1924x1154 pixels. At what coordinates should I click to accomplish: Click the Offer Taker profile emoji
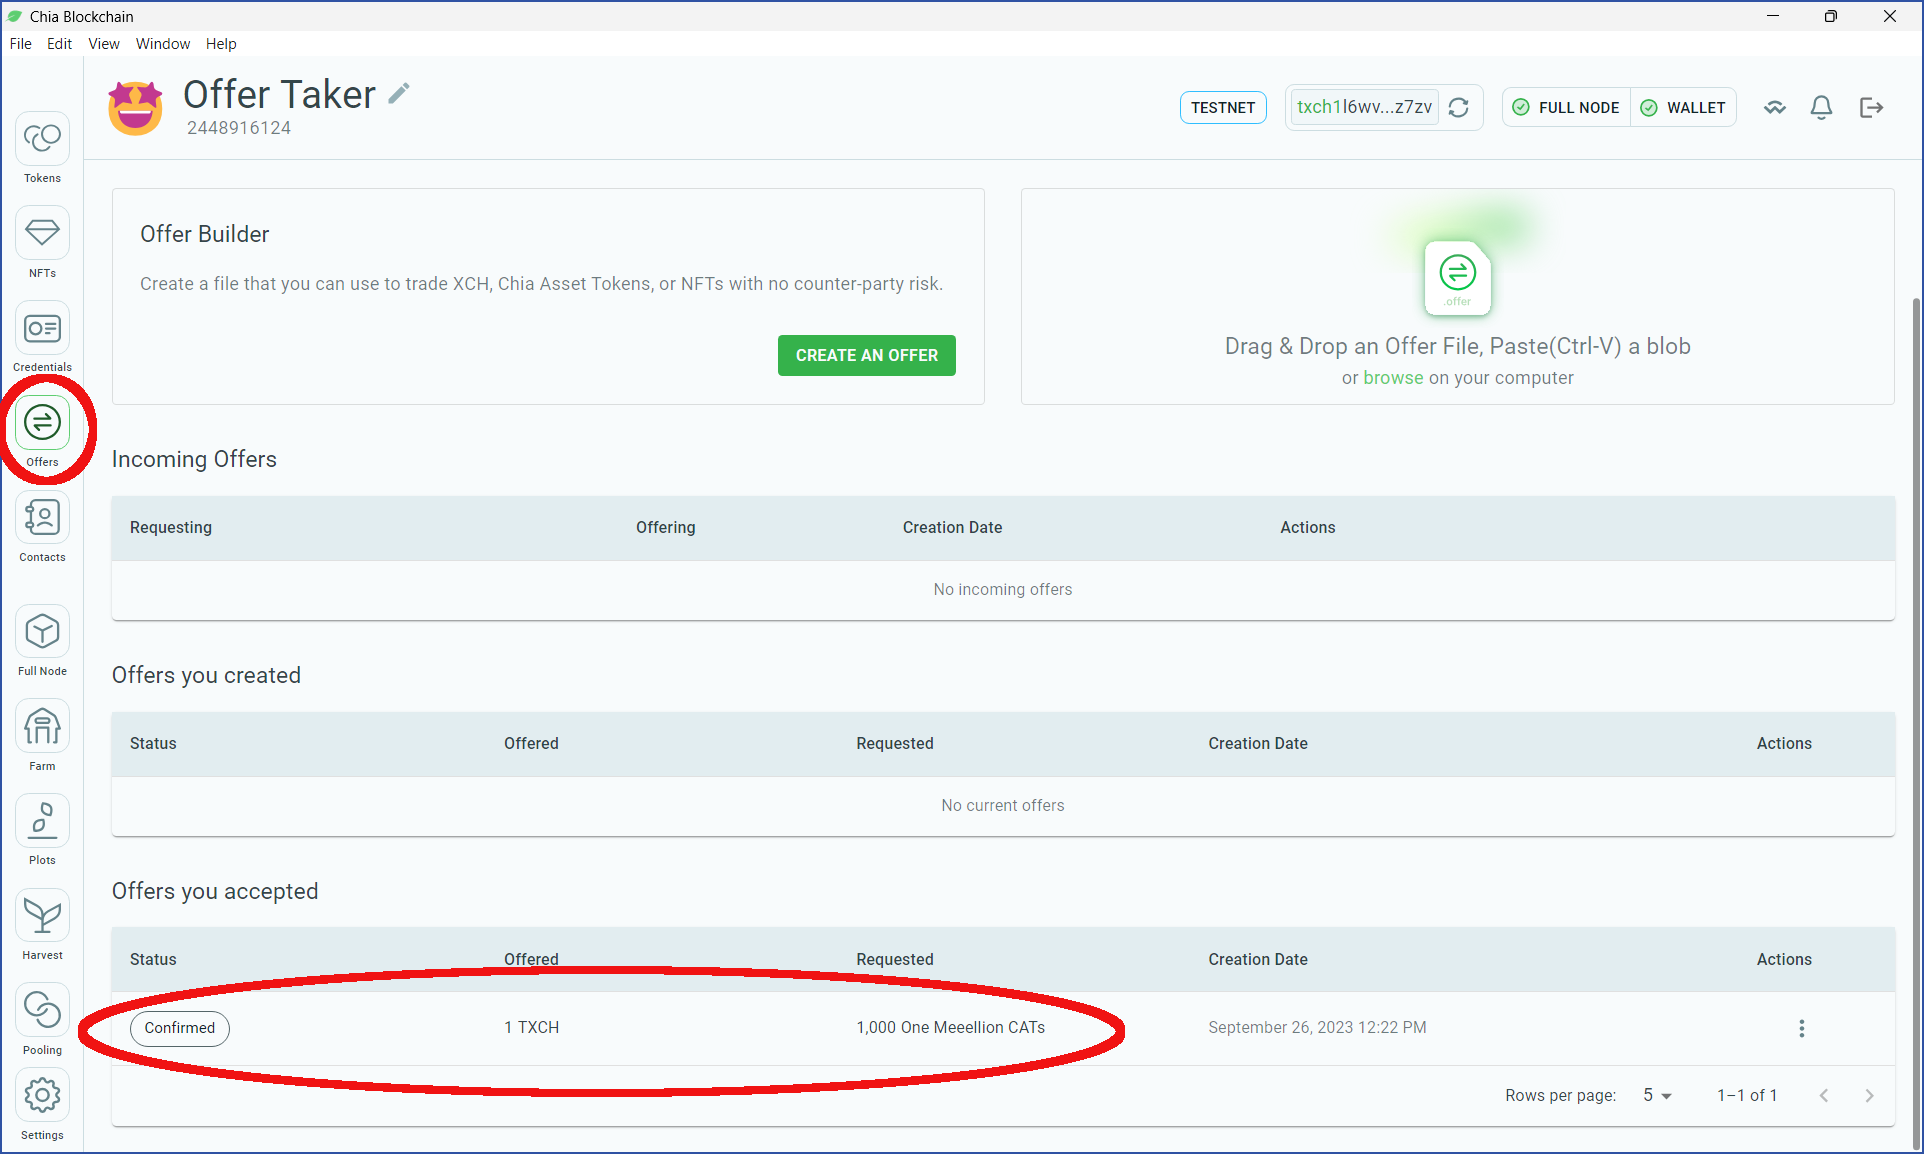coord(135,108)
